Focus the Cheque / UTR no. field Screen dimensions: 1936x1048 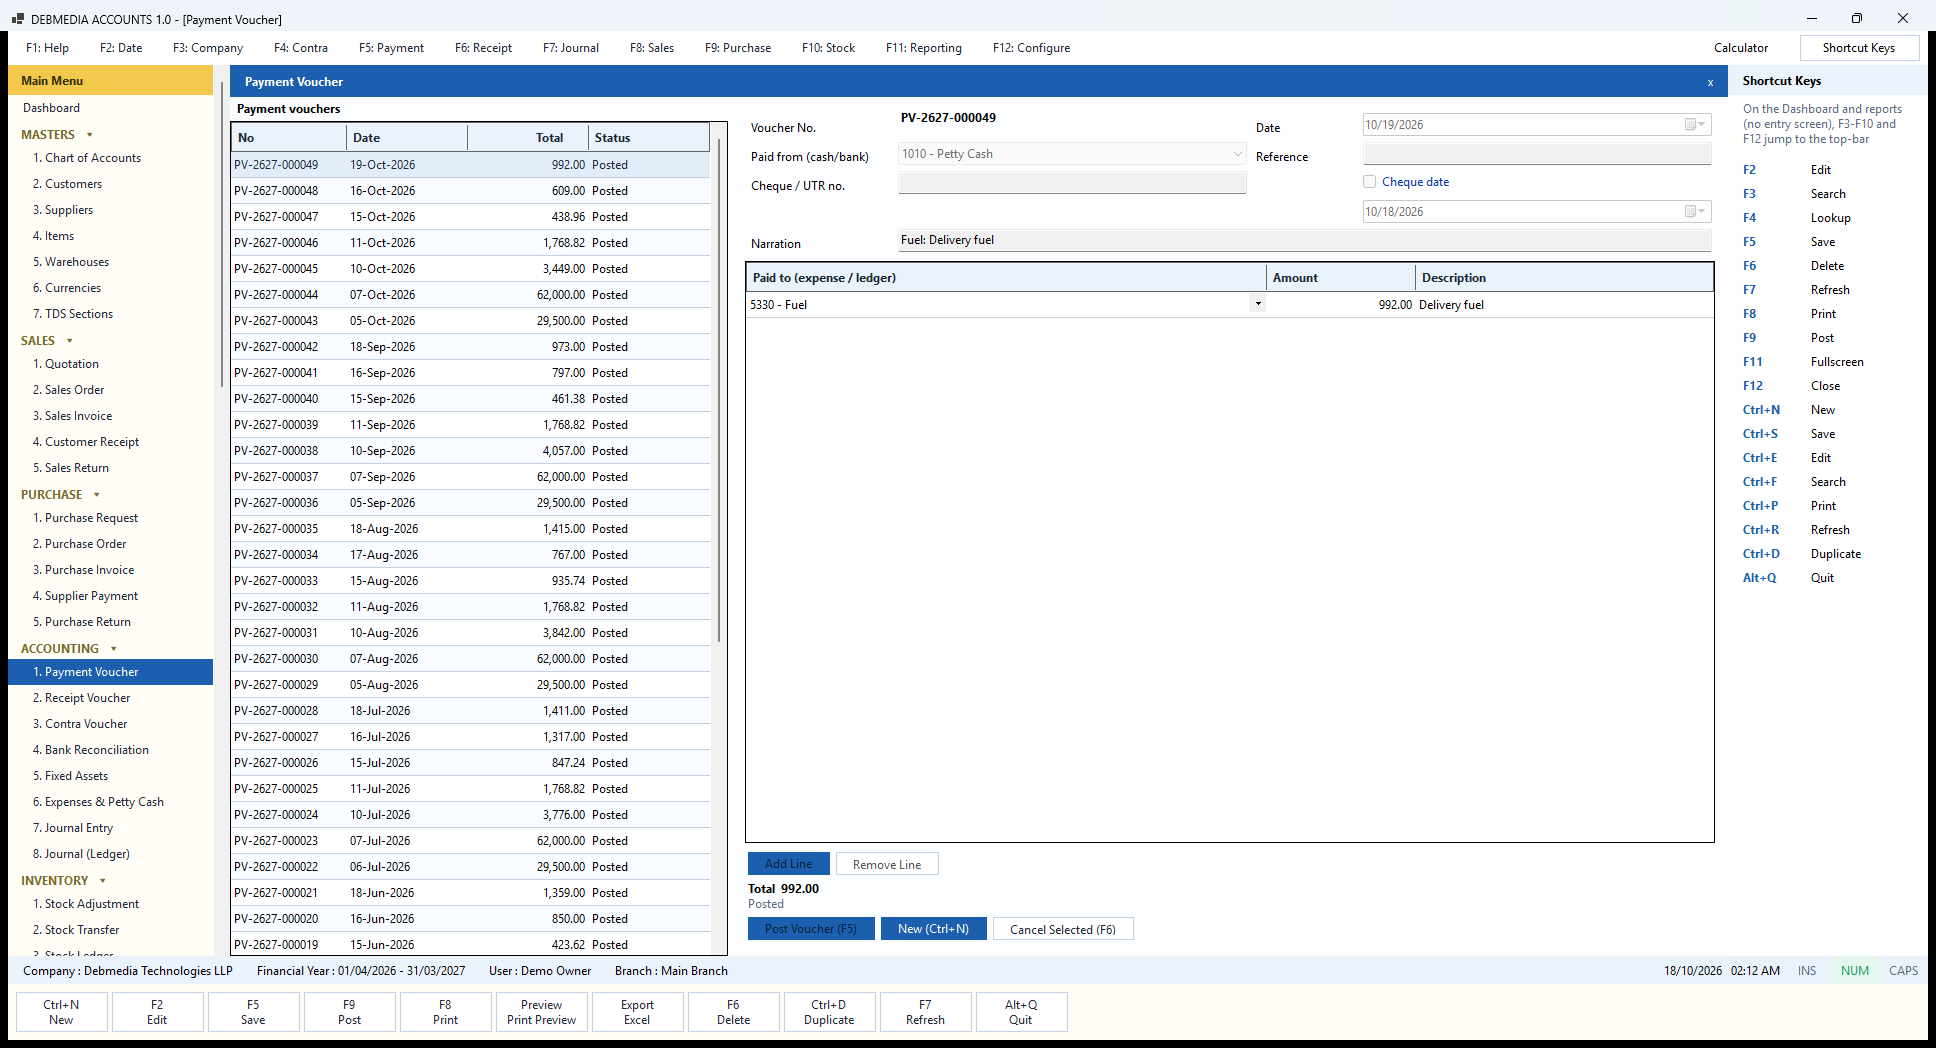pos(1072,183)
